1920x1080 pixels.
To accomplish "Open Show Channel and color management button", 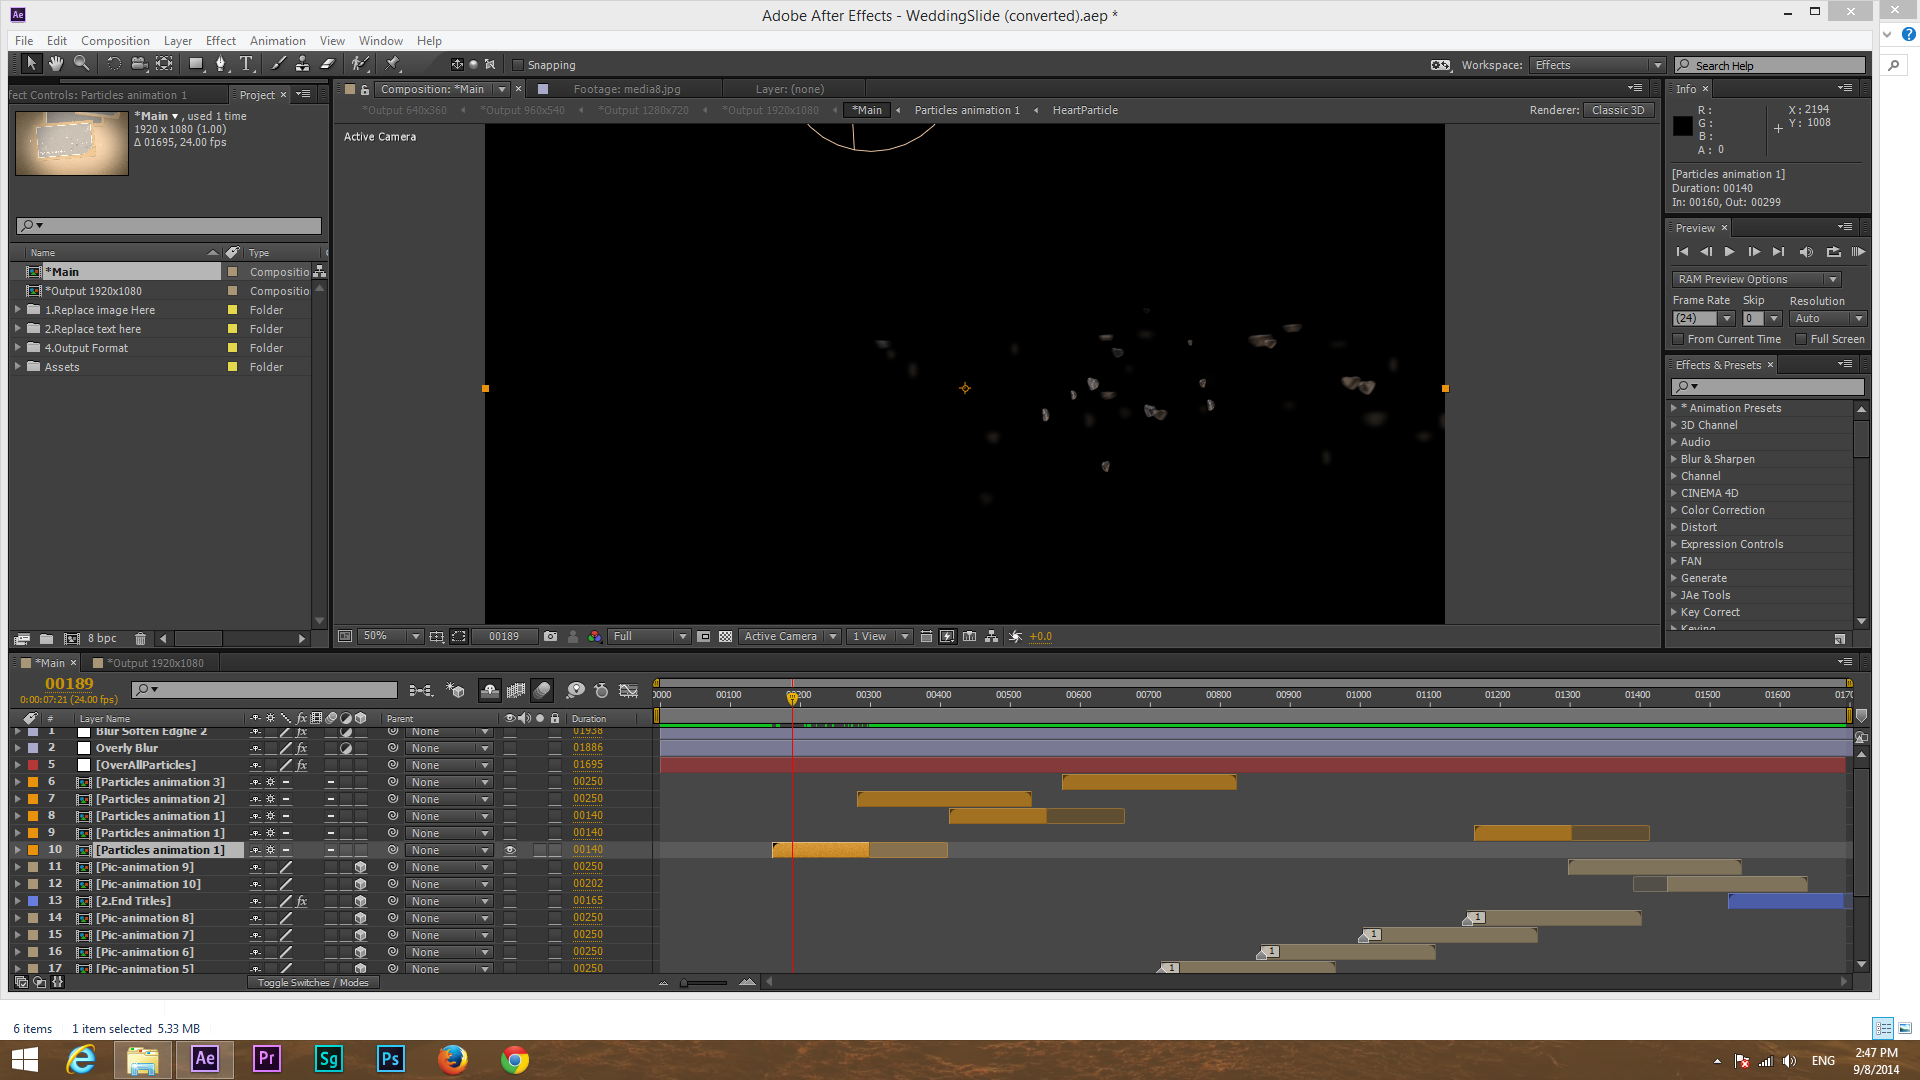I will [x=595, y=636].
